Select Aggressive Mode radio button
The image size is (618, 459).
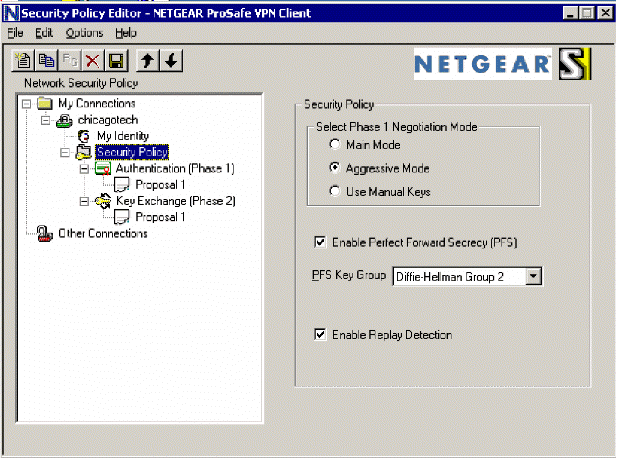tap(335, 168)
